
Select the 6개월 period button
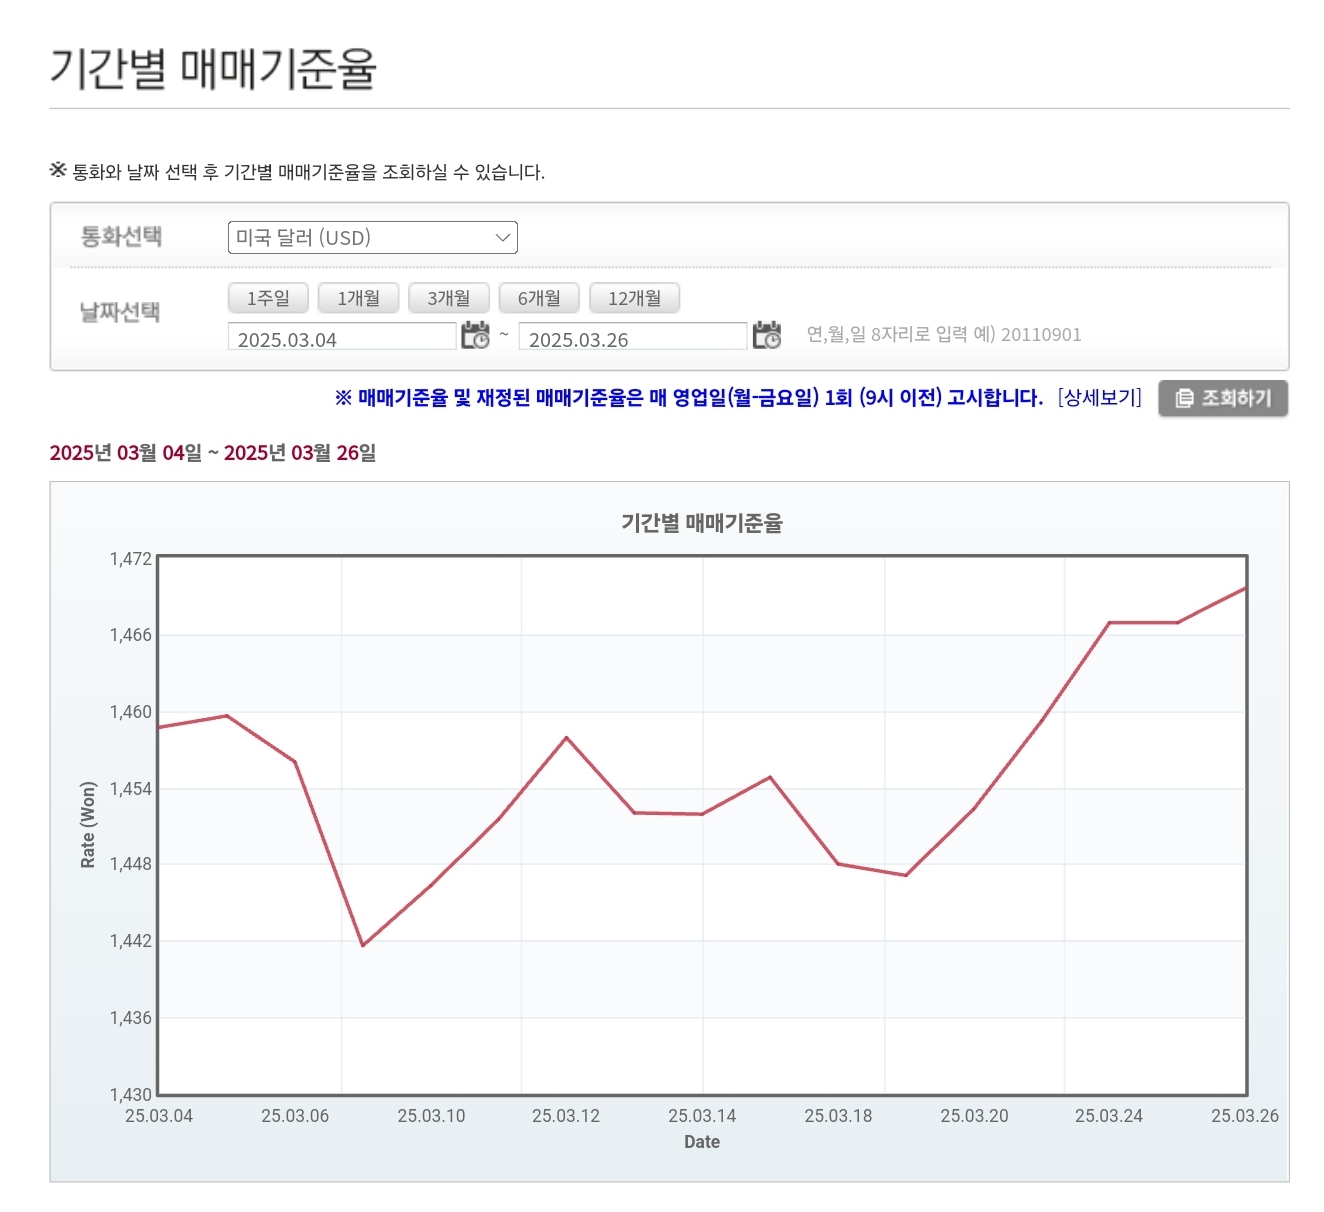539,298
